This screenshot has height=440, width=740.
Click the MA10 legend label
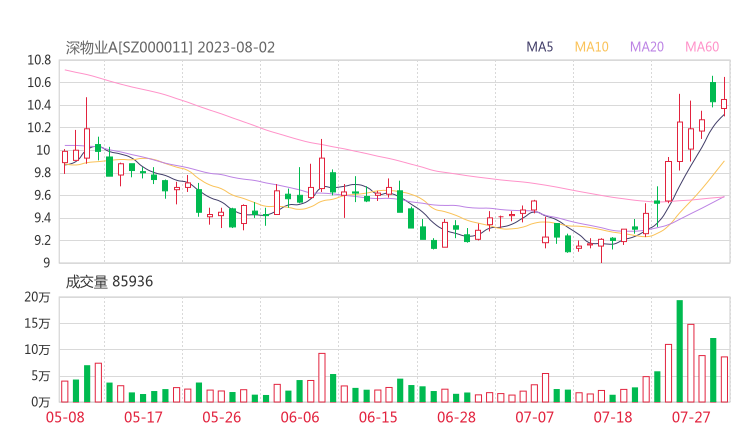tap(591, 47)
